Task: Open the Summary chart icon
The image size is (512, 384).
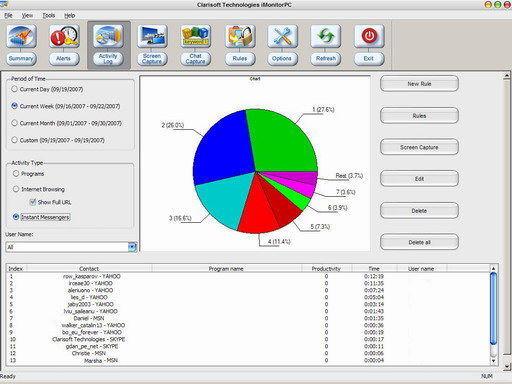Action: [21, 36]
